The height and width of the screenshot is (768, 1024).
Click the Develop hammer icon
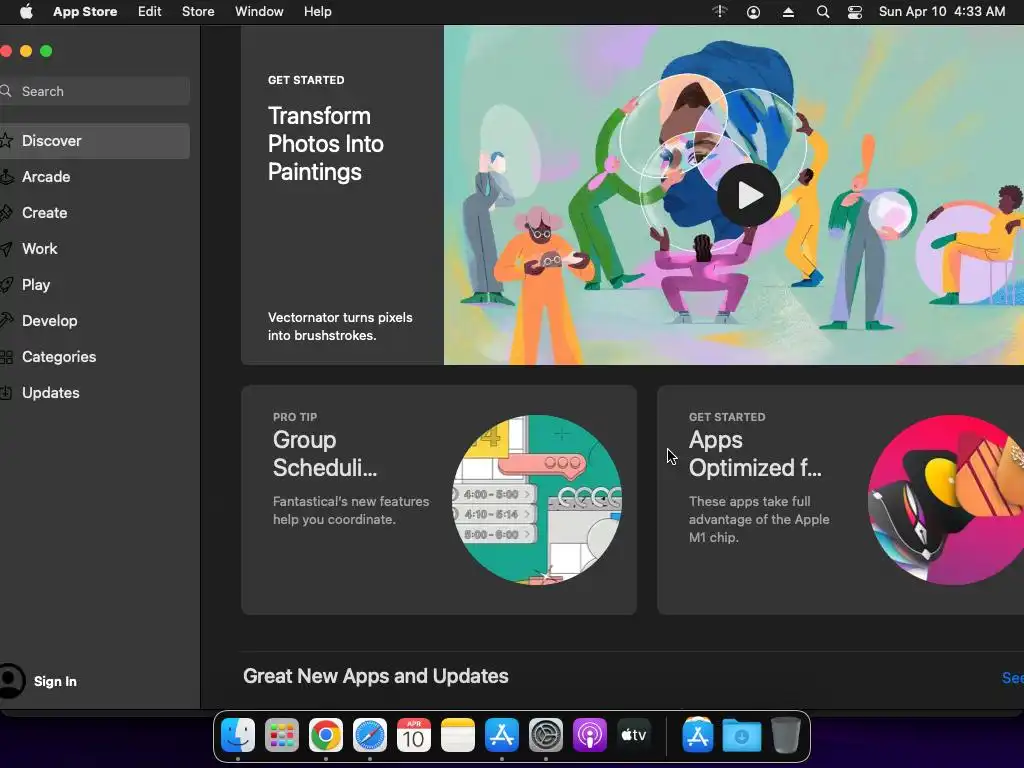[6, 321]
